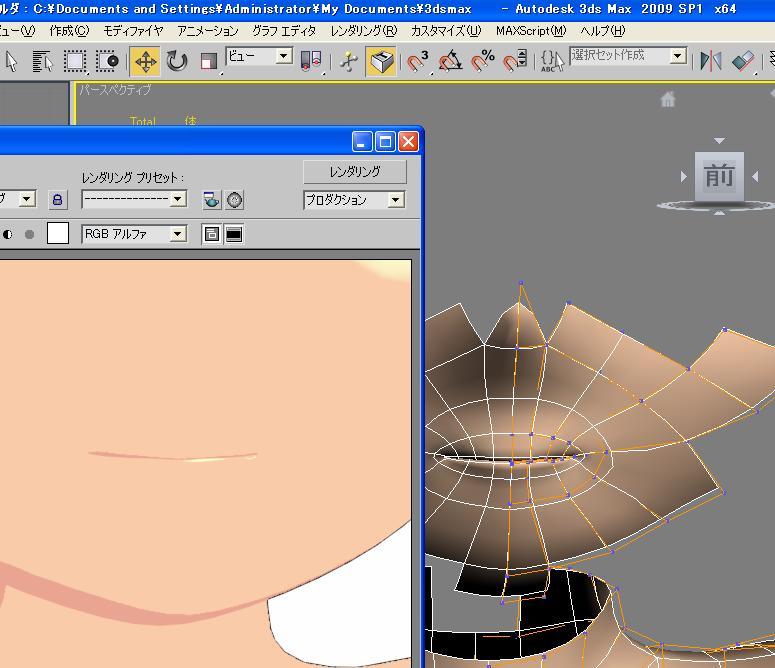775x668 pixels.
Task: Click the レンダリング render button
Action: pyautogui.click(x=355, y=172)
